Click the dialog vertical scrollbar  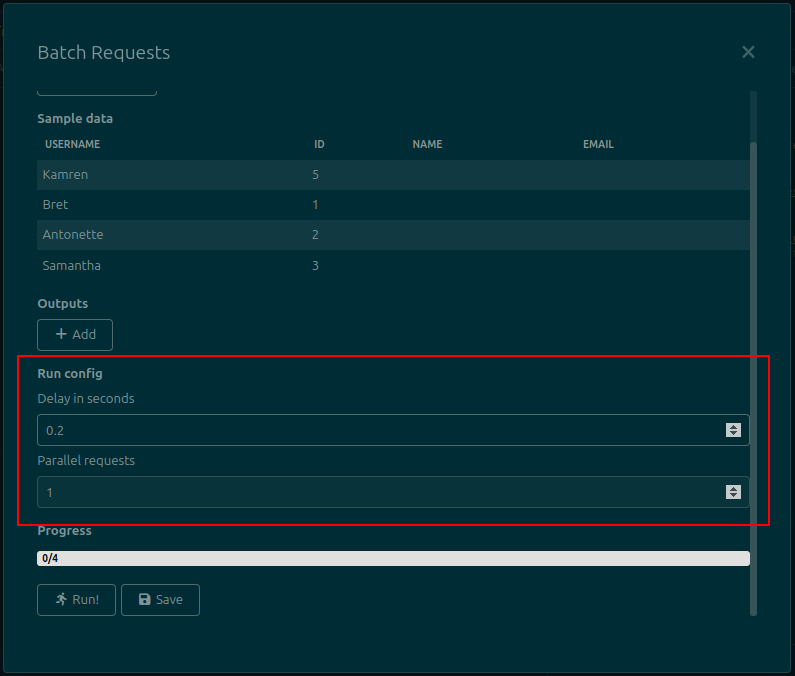(753, 378)
